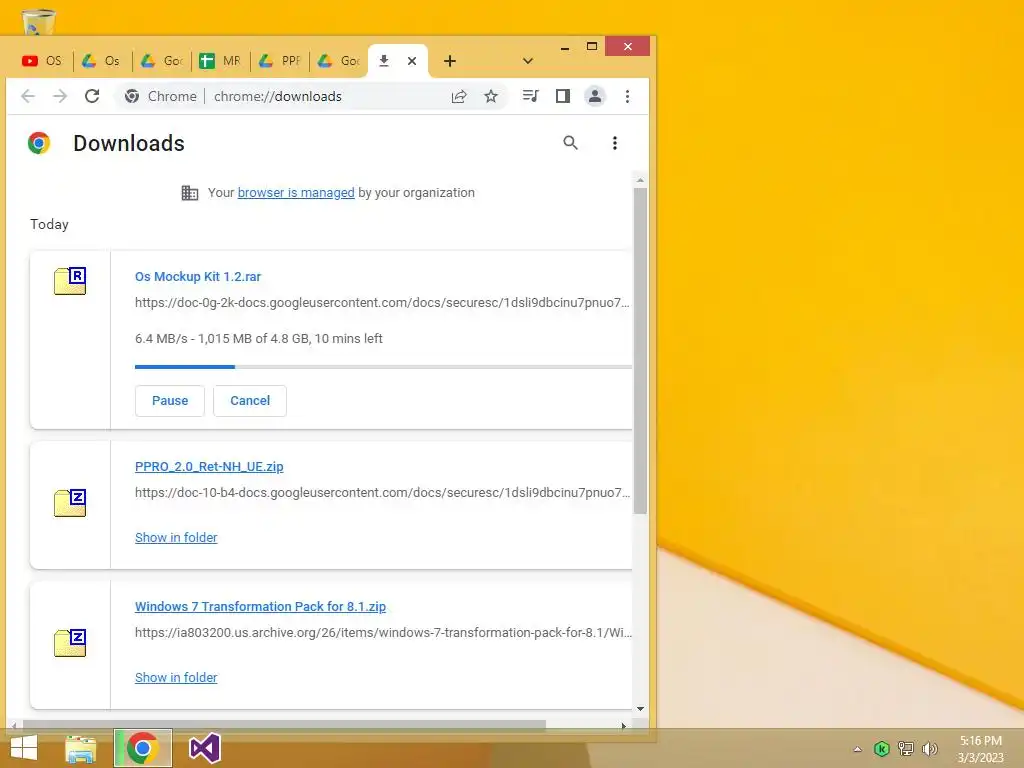Switch to the YouTube OS tab
1024x768 pixels.
pyautogui.click(x=42, y=61)
